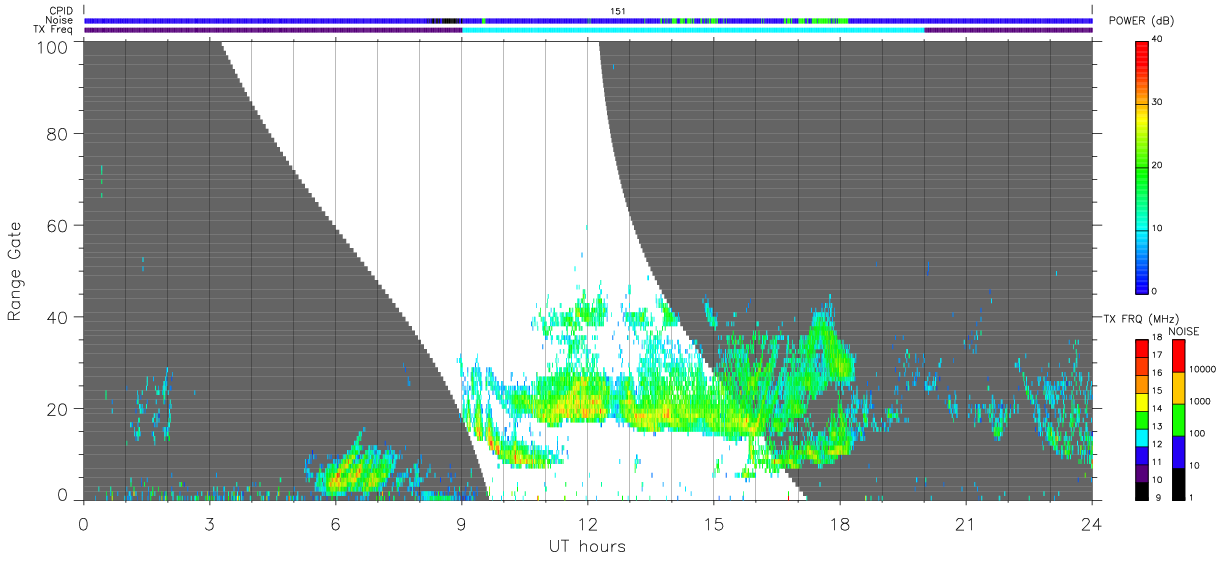The image size is (1228, 567).
Task: Click the cyan section of the TX Freq strip
Action: [x=693, y=30]
